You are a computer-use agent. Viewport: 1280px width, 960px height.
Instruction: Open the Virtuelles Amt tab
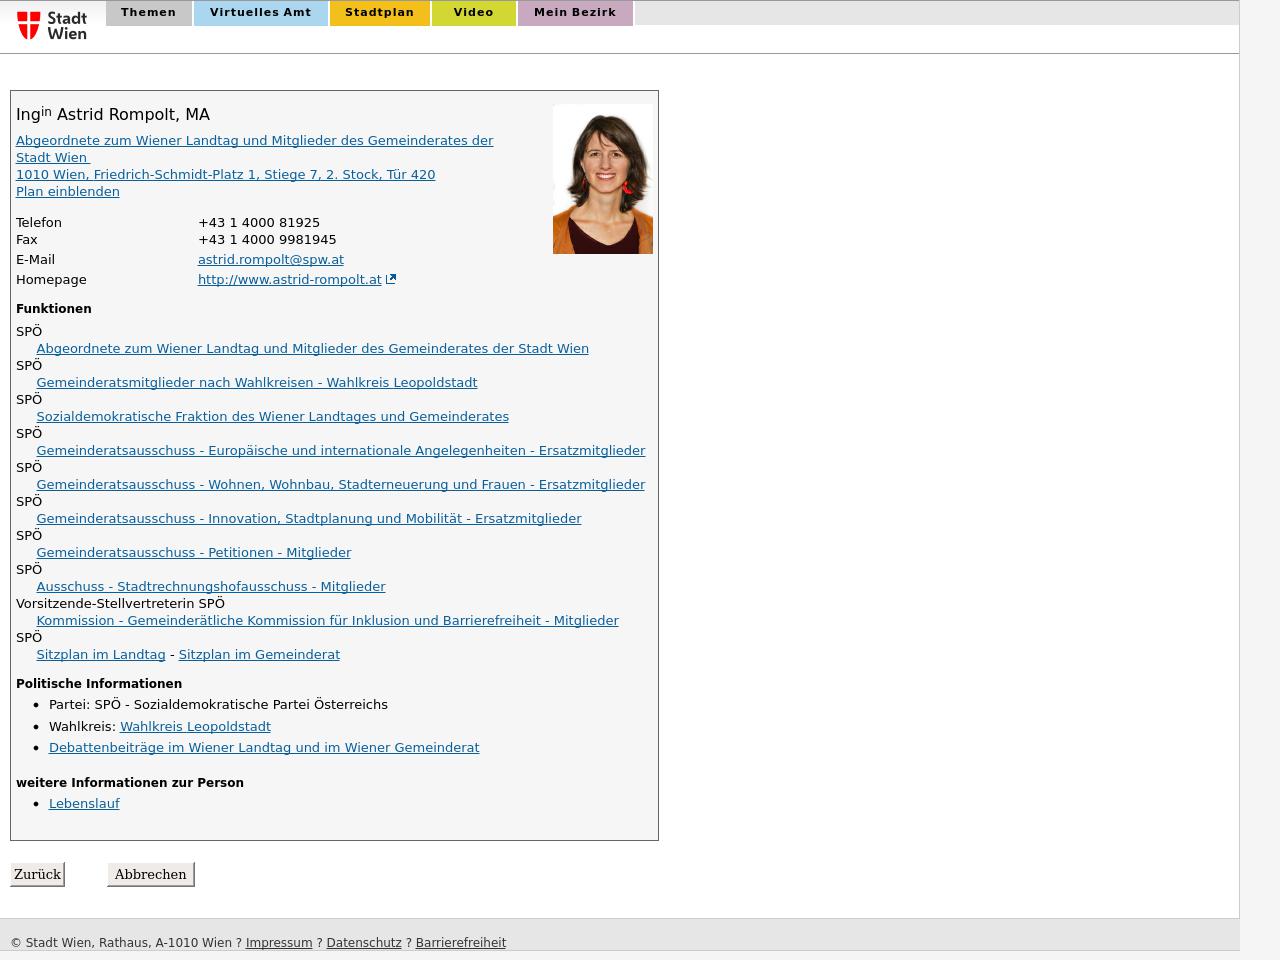pyautogui.click(x=260, y=13)
